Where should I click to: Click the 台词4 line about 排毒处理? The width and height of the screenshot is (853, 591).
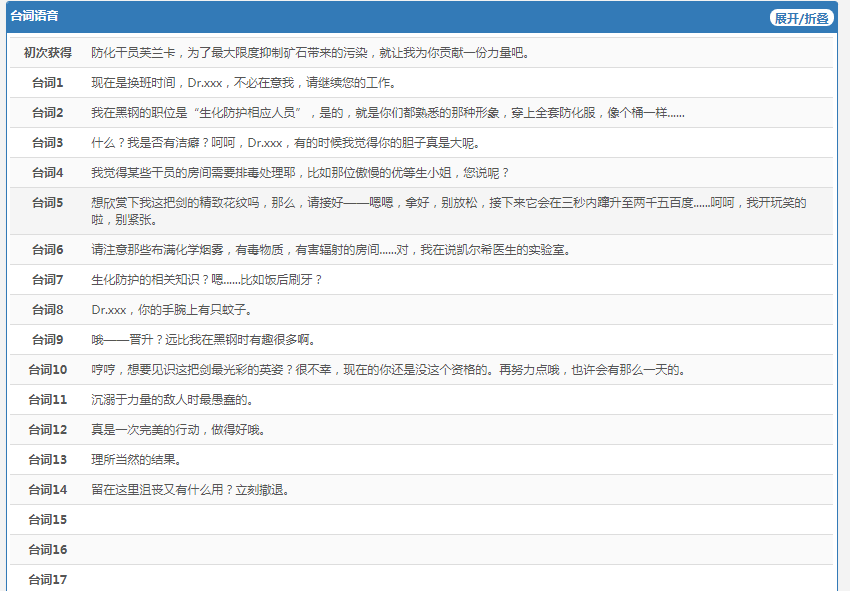(300, 173)
